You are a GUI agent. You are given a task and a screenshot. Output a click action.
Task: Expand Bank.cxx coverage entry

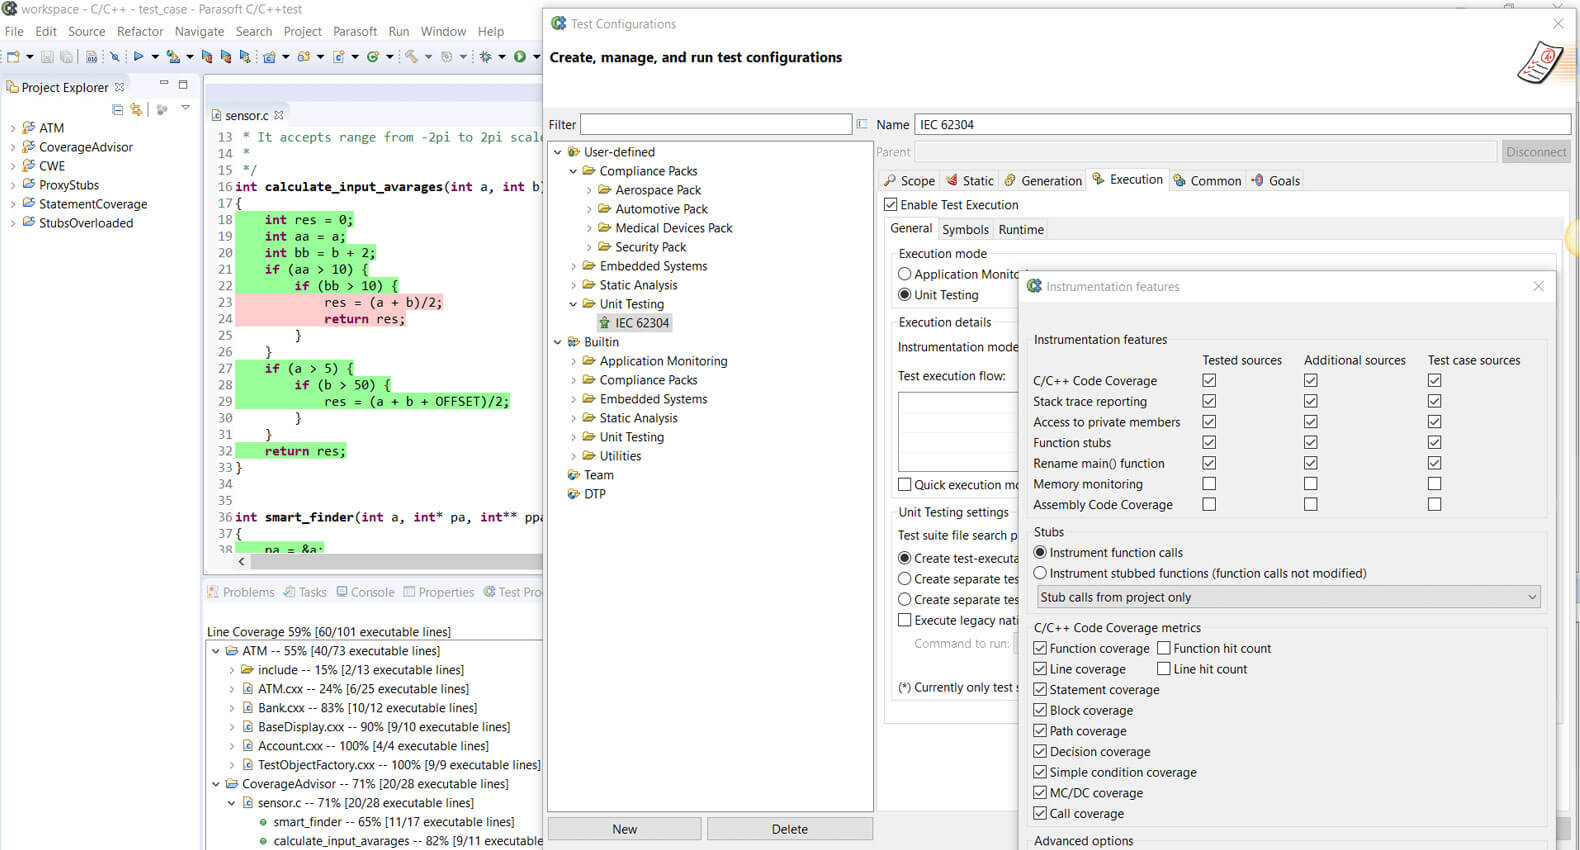point(232,708)
